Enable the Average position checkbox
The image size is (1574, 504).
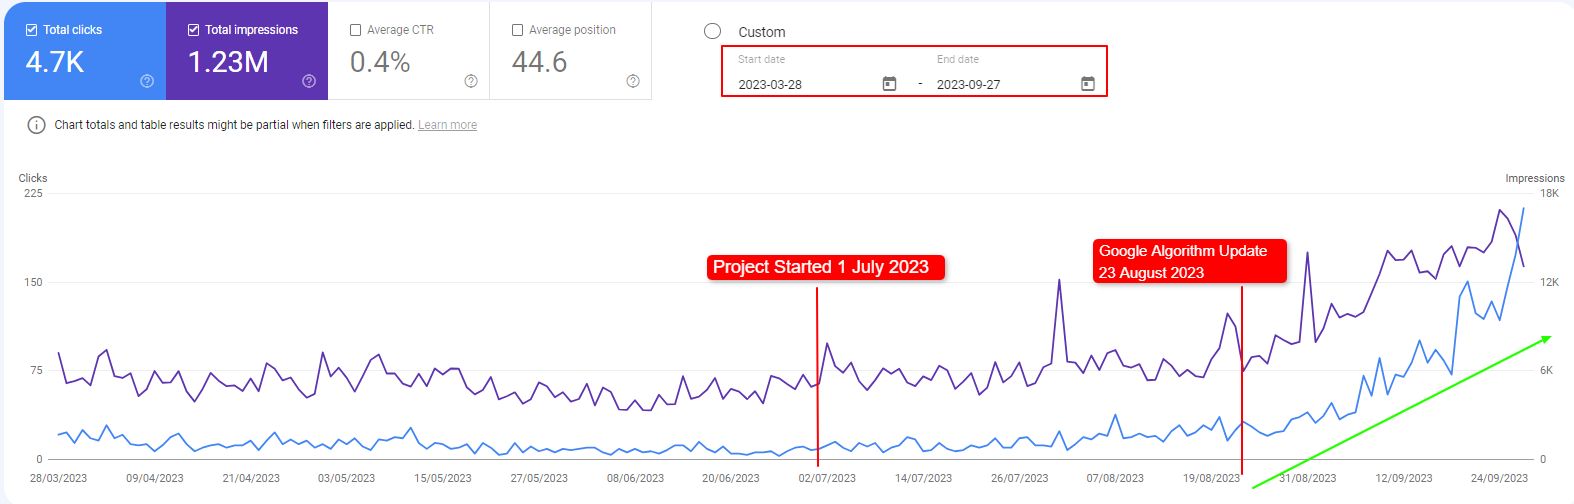[x=517, y=30]
